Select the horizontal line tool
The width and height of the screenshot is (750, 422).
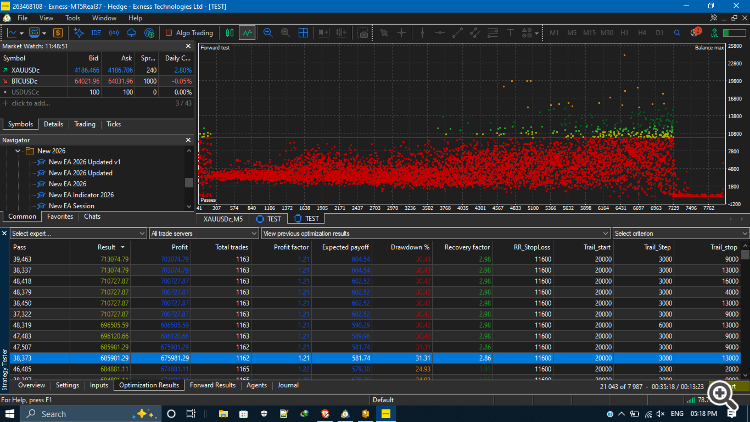[440, 33]
